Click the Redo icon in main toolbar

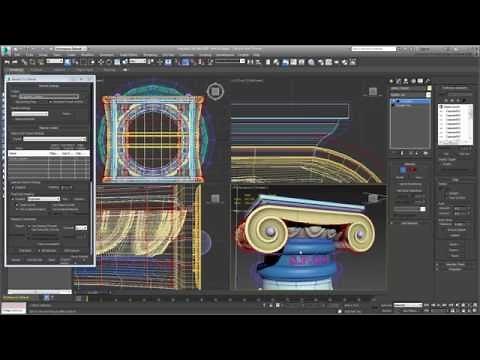coord(15,62)
